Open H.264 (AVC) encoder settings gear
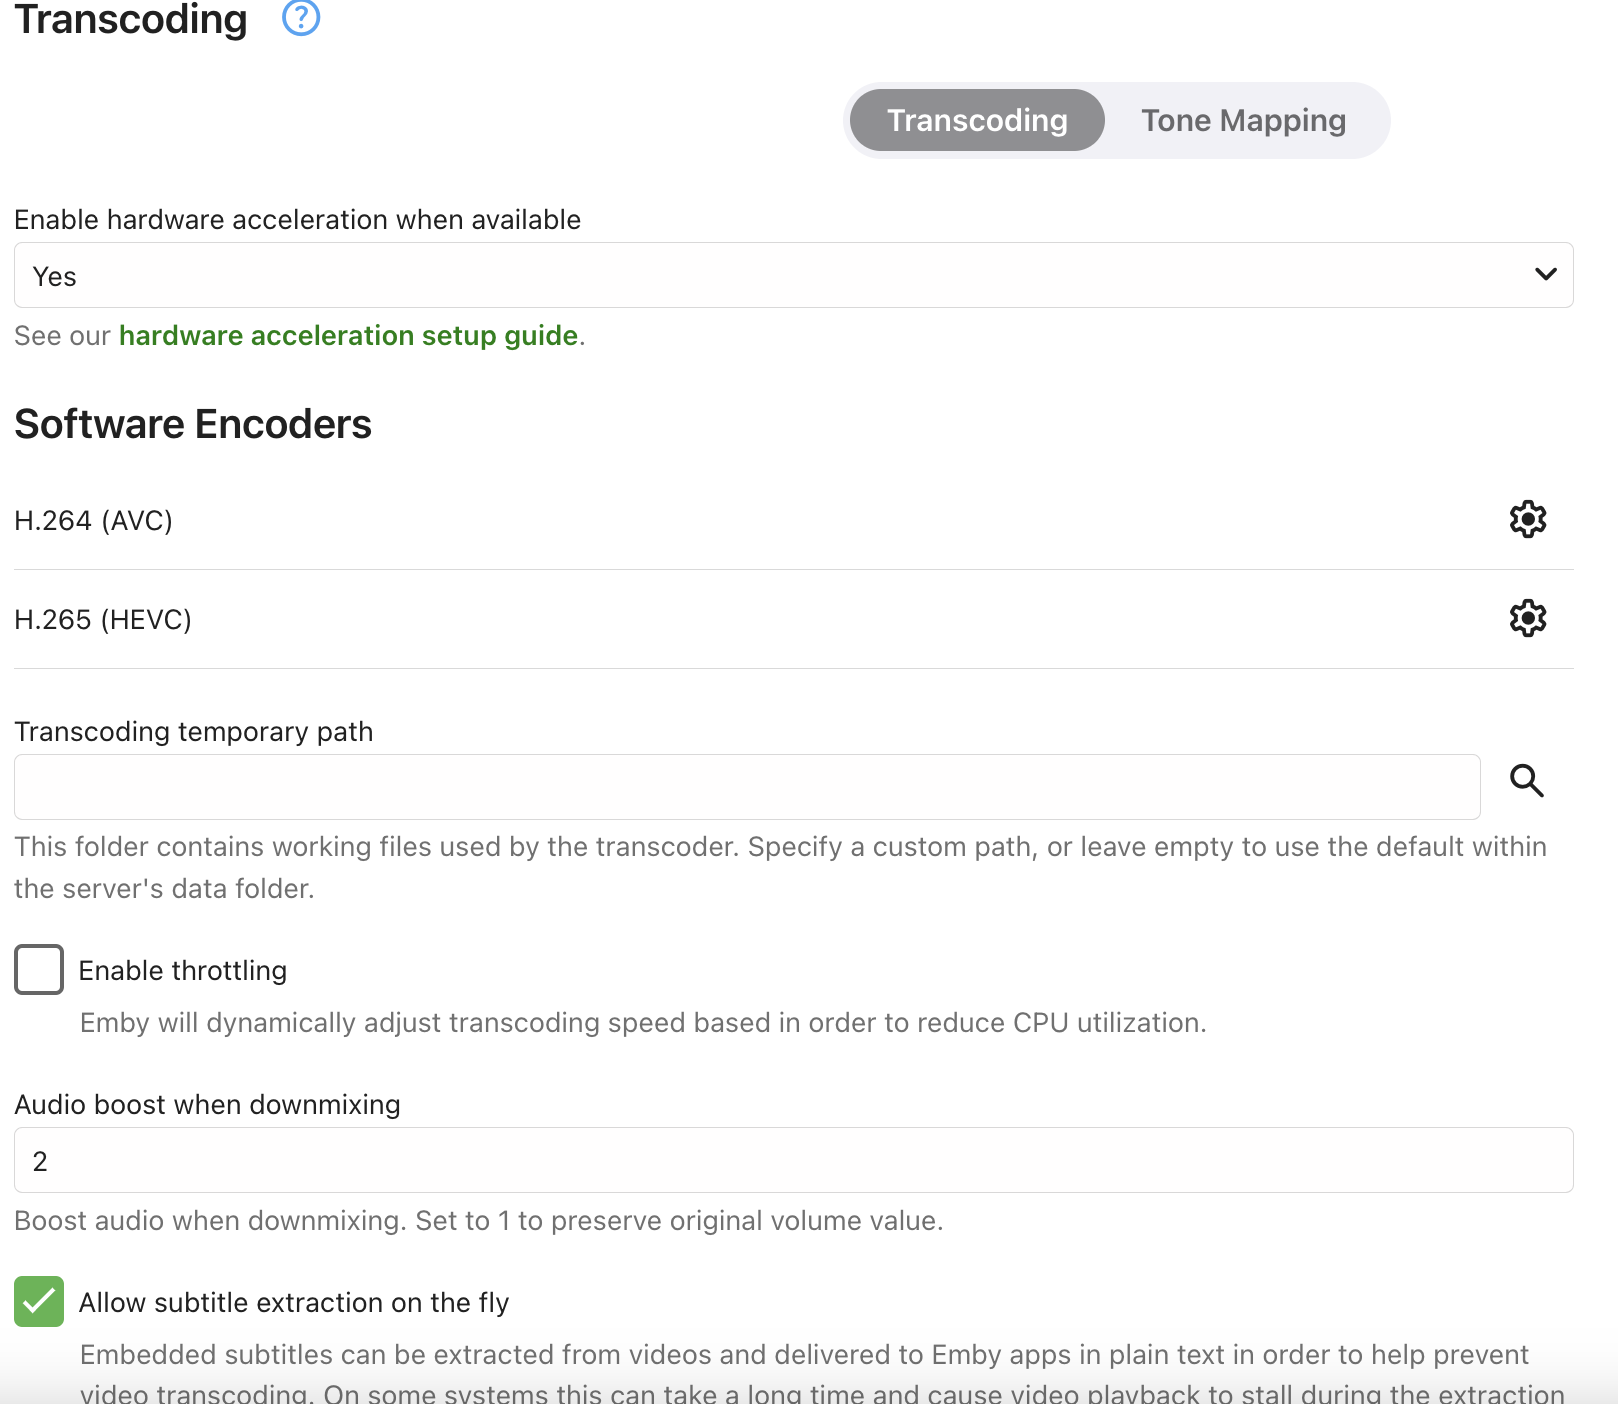 click(1527, 520)
